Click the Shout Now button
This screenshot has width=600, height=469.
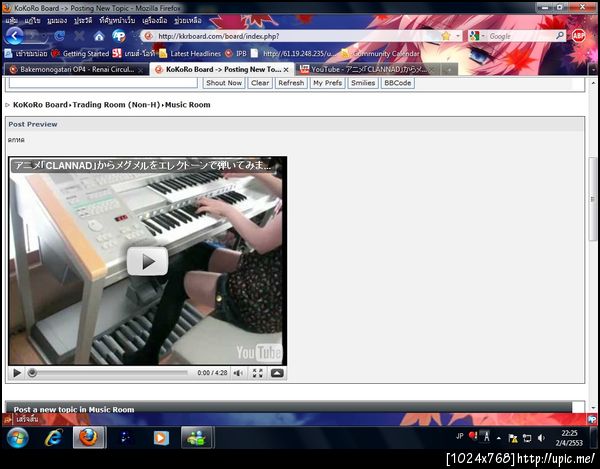coord(224,83)
